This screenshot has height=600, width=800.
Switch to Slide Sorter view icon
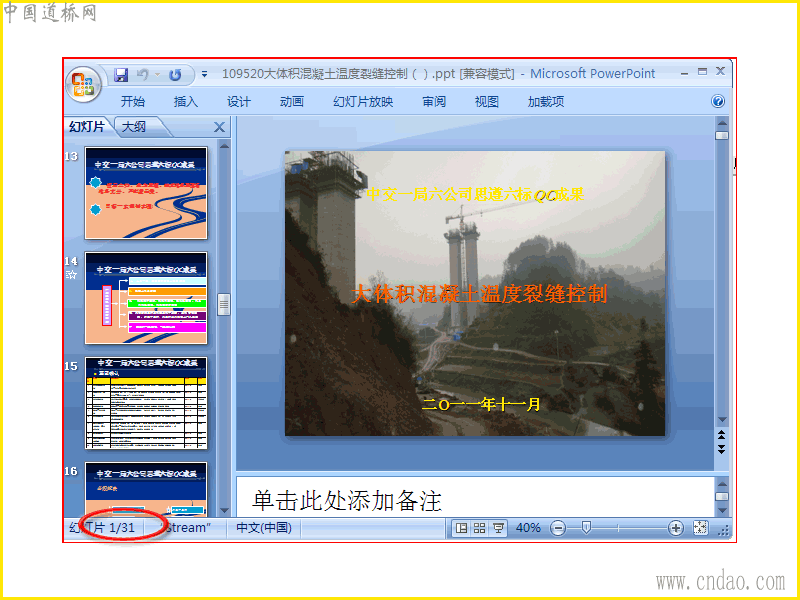coord(480,528)
